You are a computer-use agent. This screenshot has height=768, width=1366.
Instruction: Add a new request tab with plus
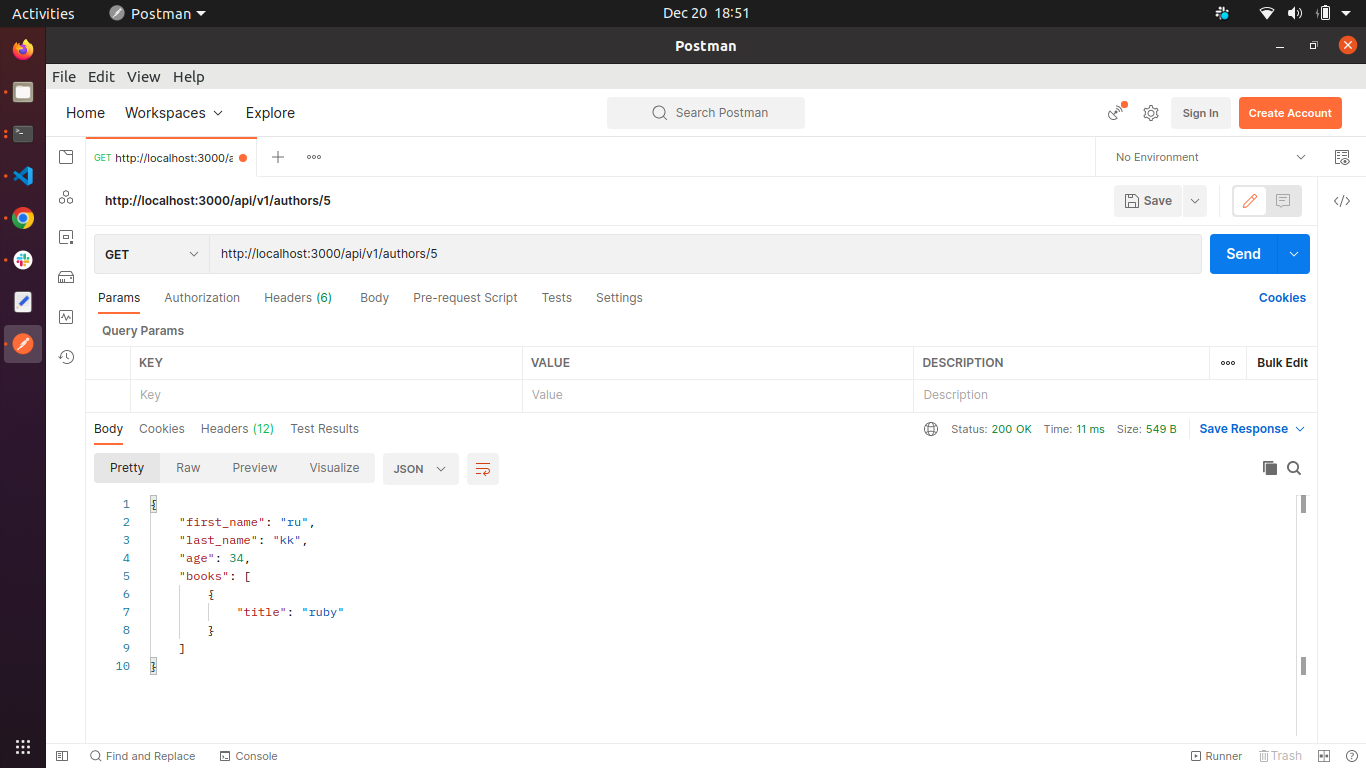tap(278, 157)
